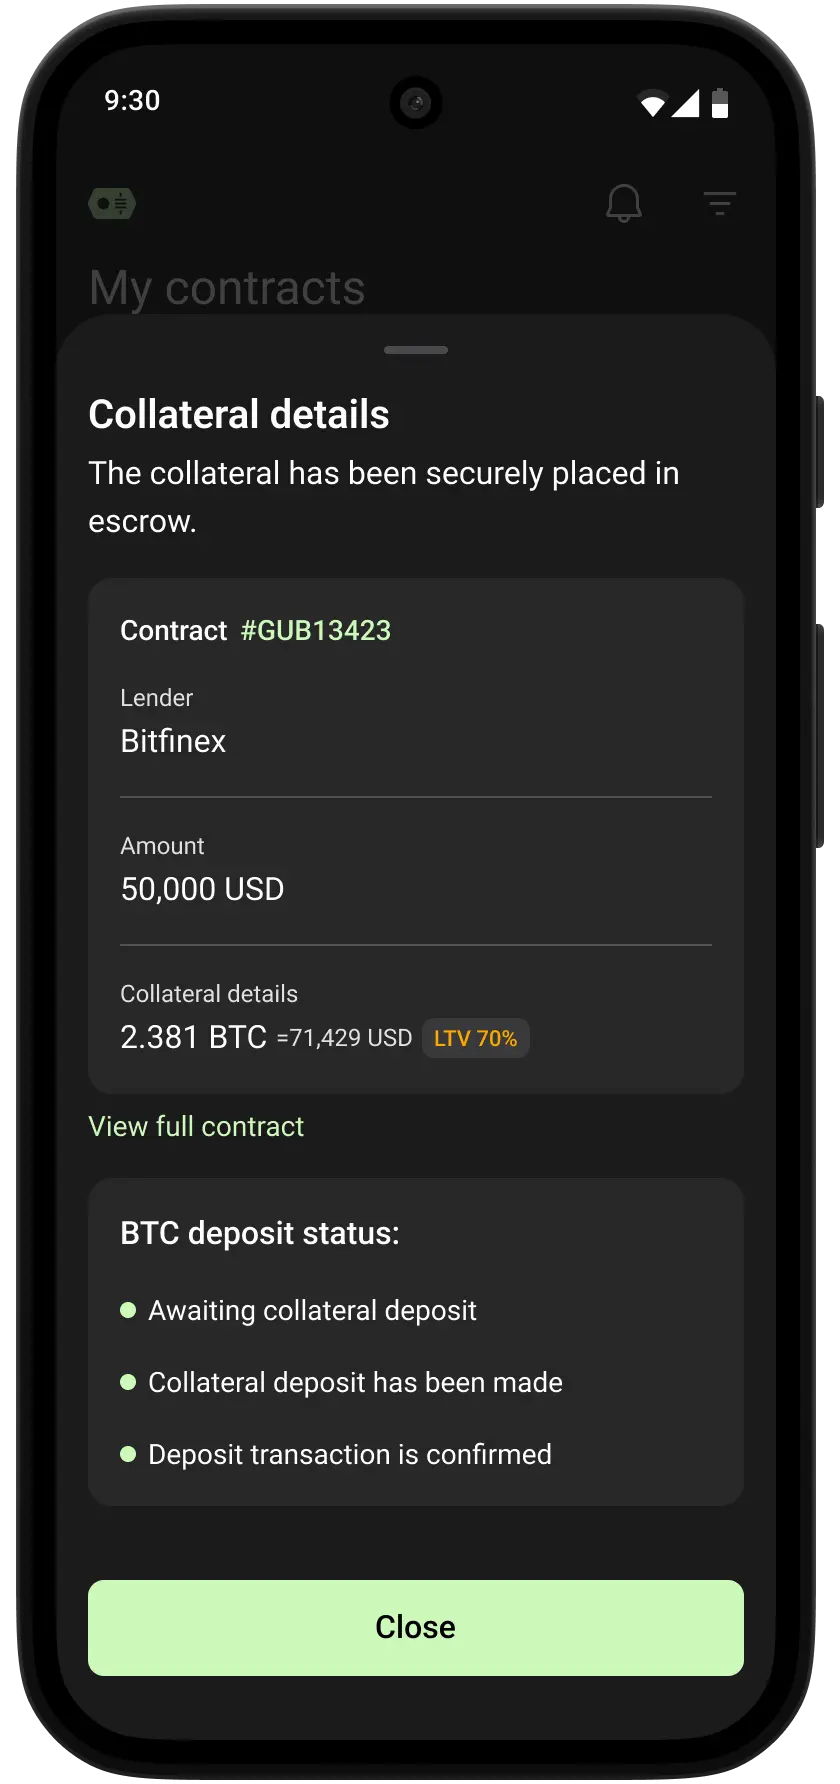Tap the Wi-Fi status icon

[653, 103]
